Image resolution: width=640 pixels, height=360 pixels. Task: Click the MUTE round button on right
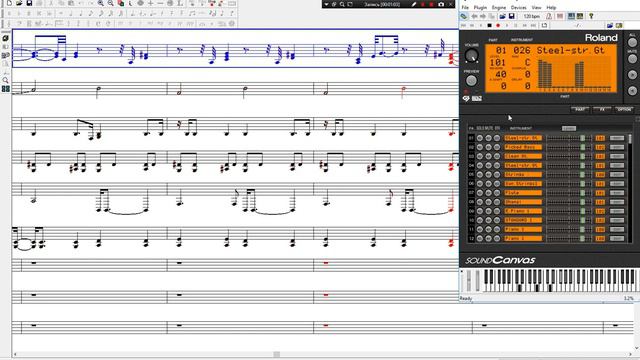point(632,59)
